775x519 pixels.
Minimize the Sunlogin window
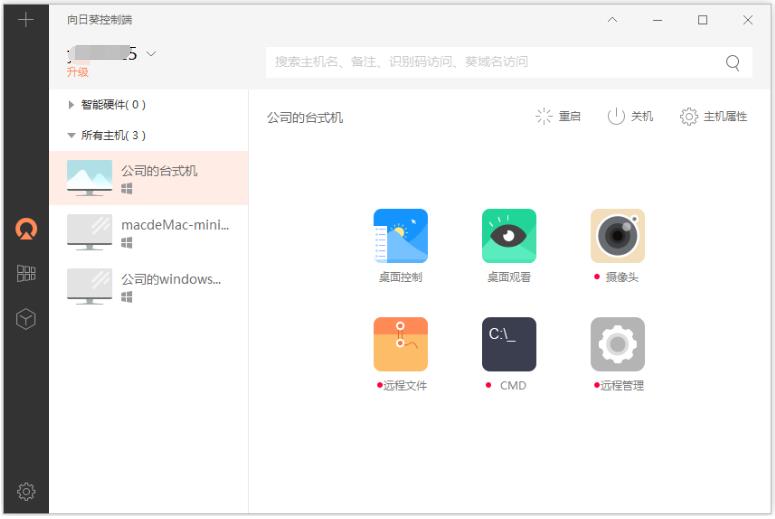[657, 20]
